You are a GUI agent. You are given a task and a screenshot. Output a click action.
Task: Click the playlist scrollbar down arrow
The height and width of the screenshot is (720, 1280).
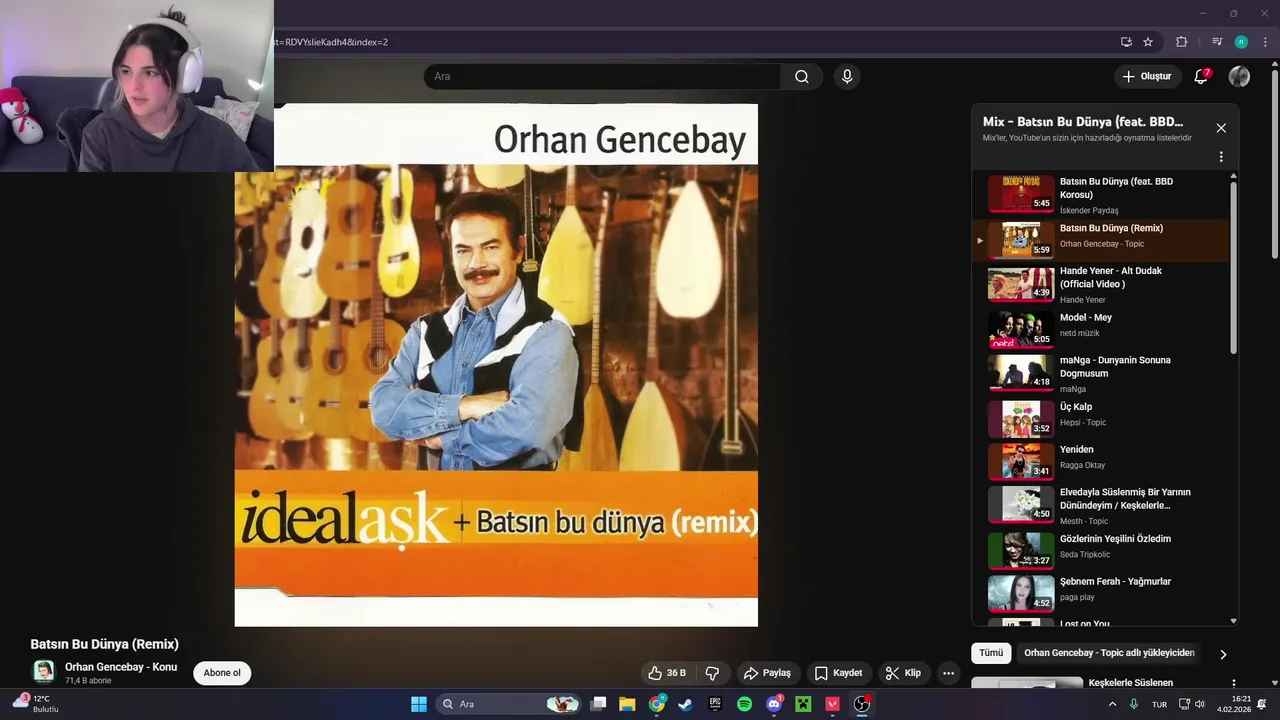(1233, 621)
